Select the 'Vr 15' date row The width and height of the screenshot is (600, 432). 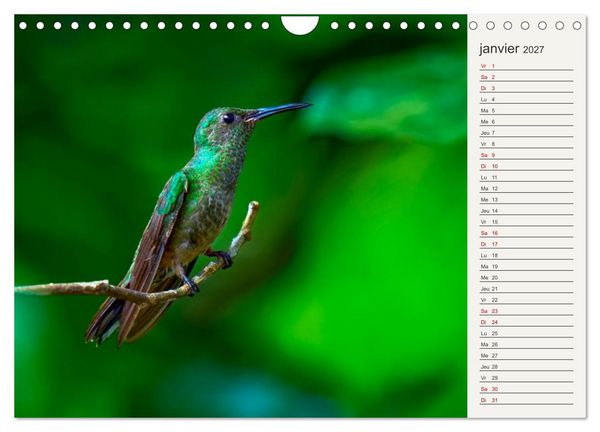point(527,222)
